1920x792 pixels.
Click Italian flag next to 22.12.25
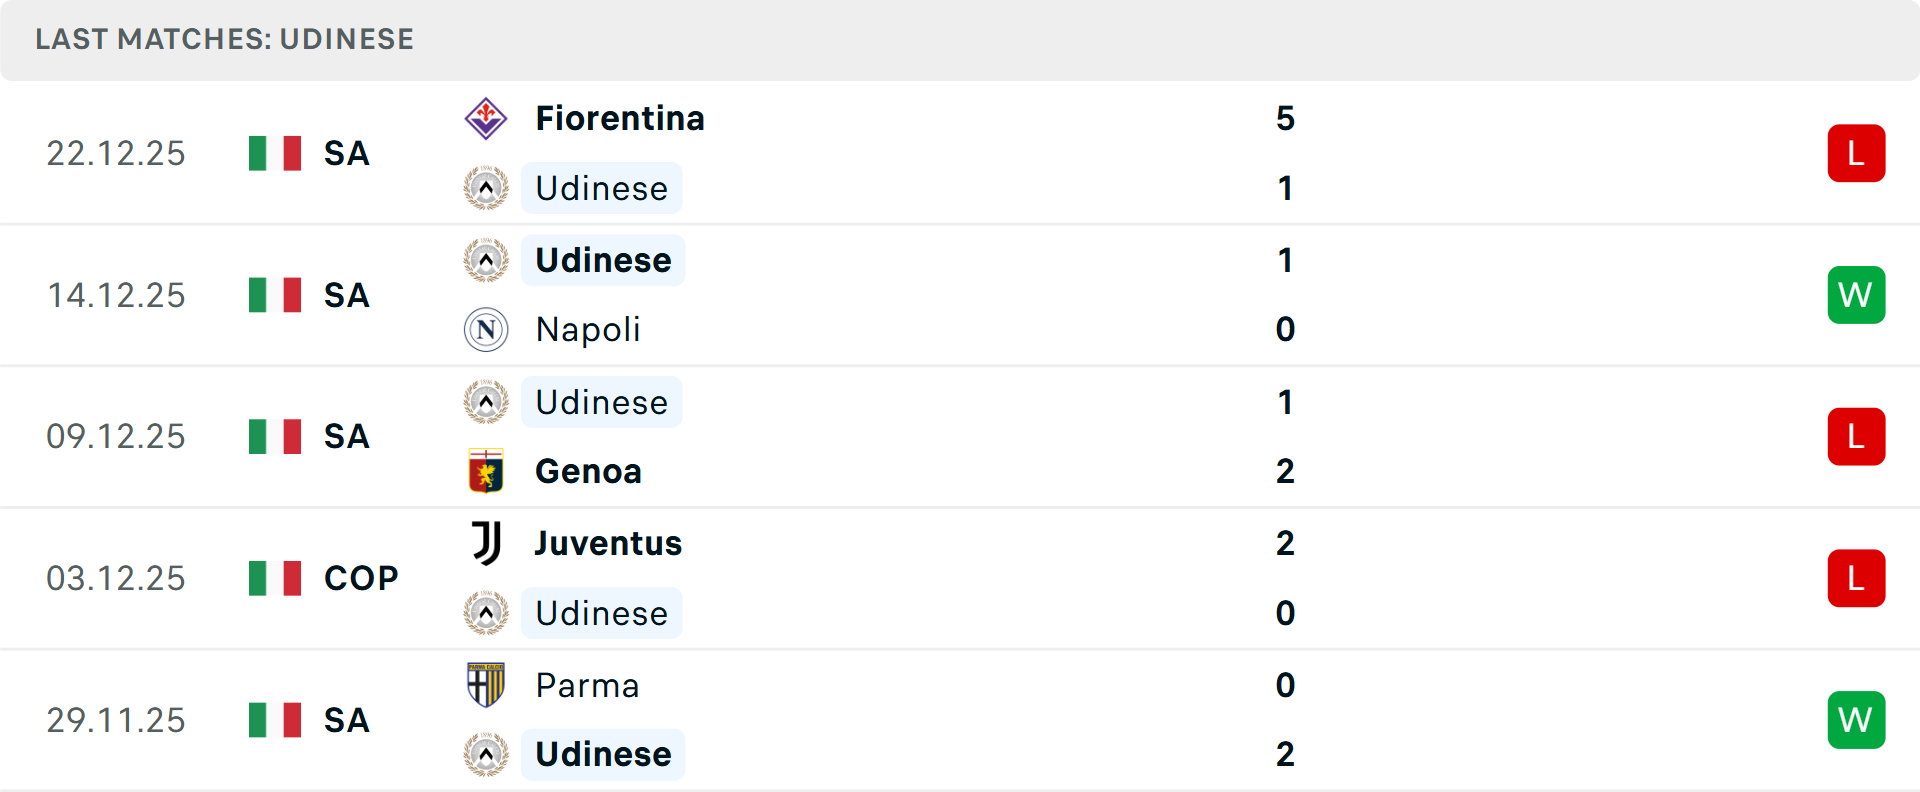pyautogui.click(x=275, y=153)
